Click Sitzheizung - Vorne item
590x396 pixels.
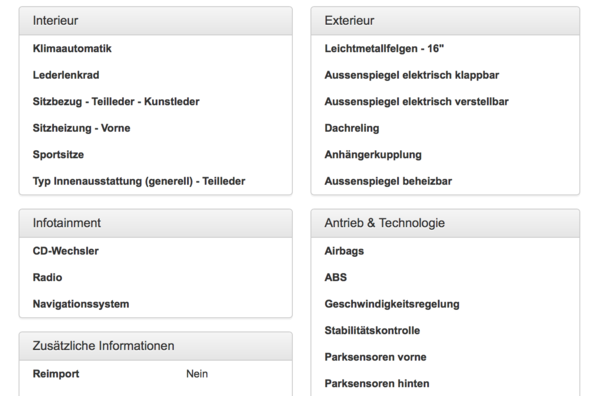point(81,128)
